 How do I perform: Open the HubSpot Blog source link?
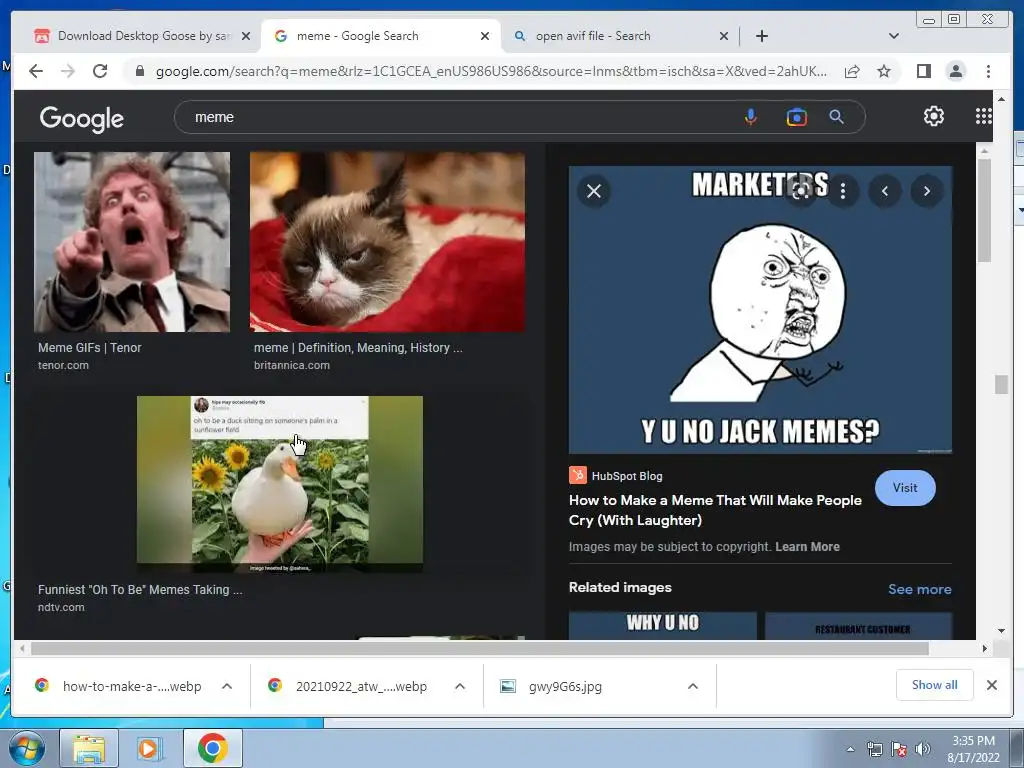click(616, 476)
